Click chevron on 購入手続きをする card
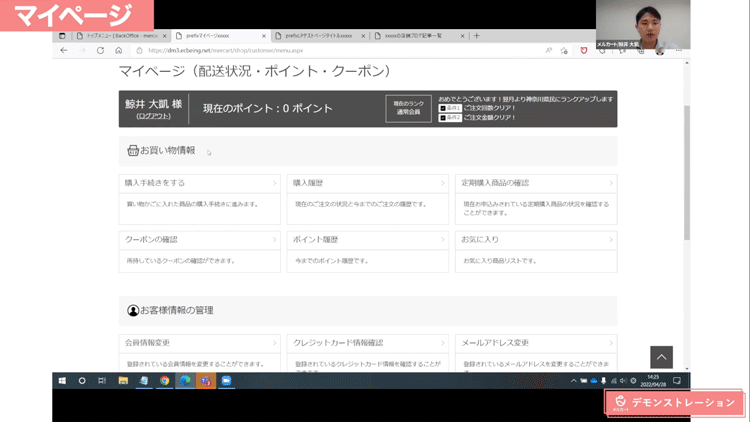 (275, 183)
